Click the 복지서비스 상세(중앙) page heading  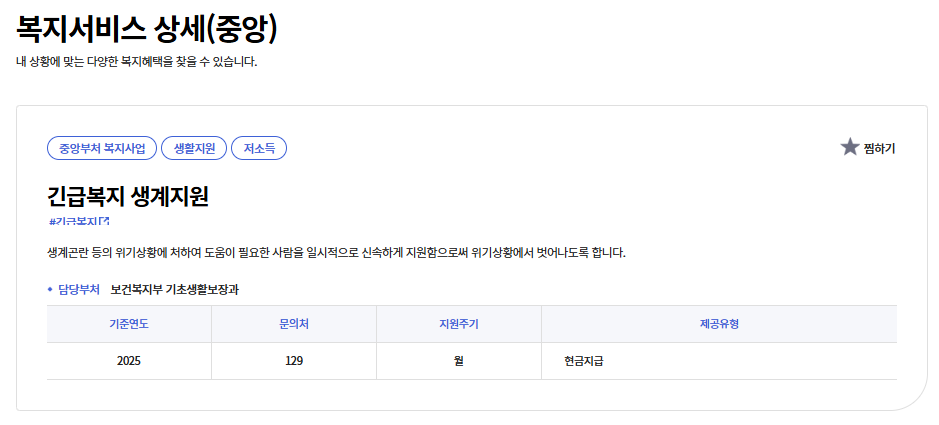(x=147, y=29)
